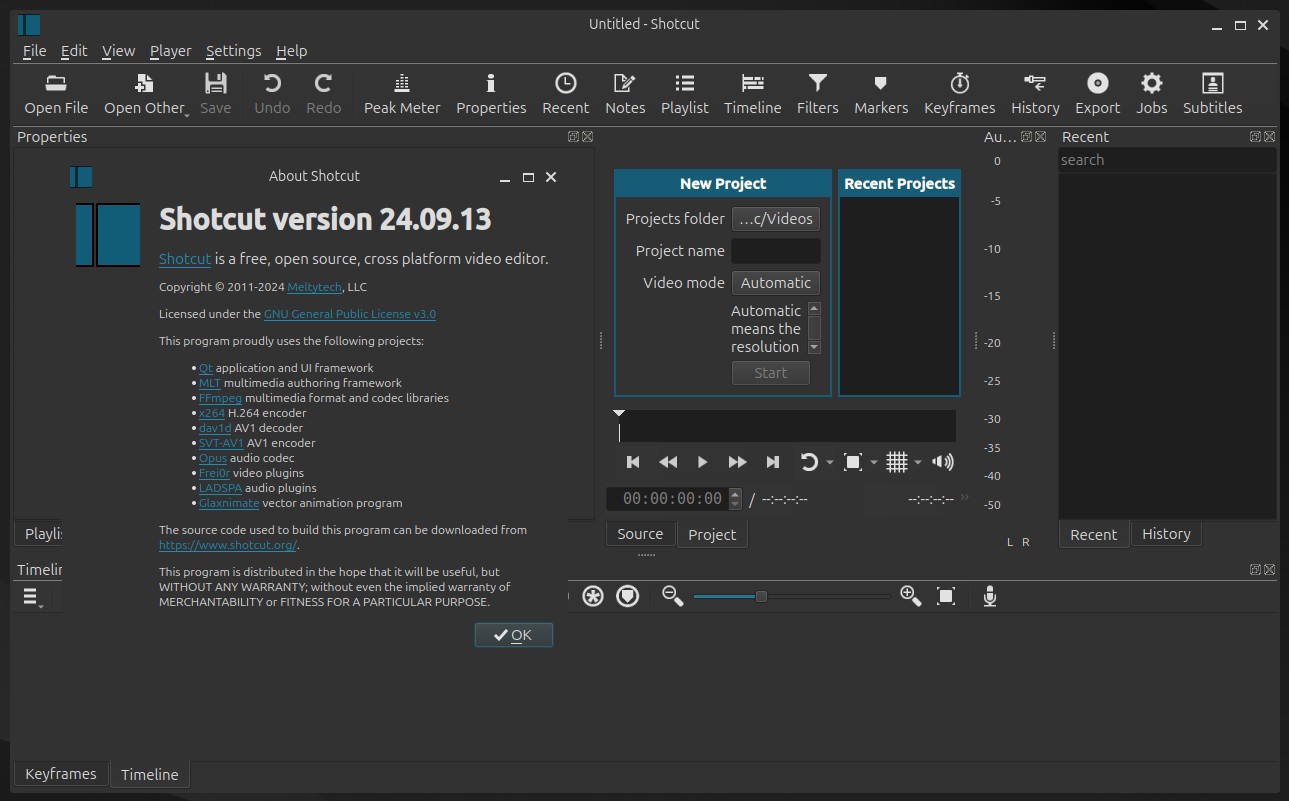1289x801 pixels.
Task: Toggle the player zoom fit icon
Action: (853, 462)
